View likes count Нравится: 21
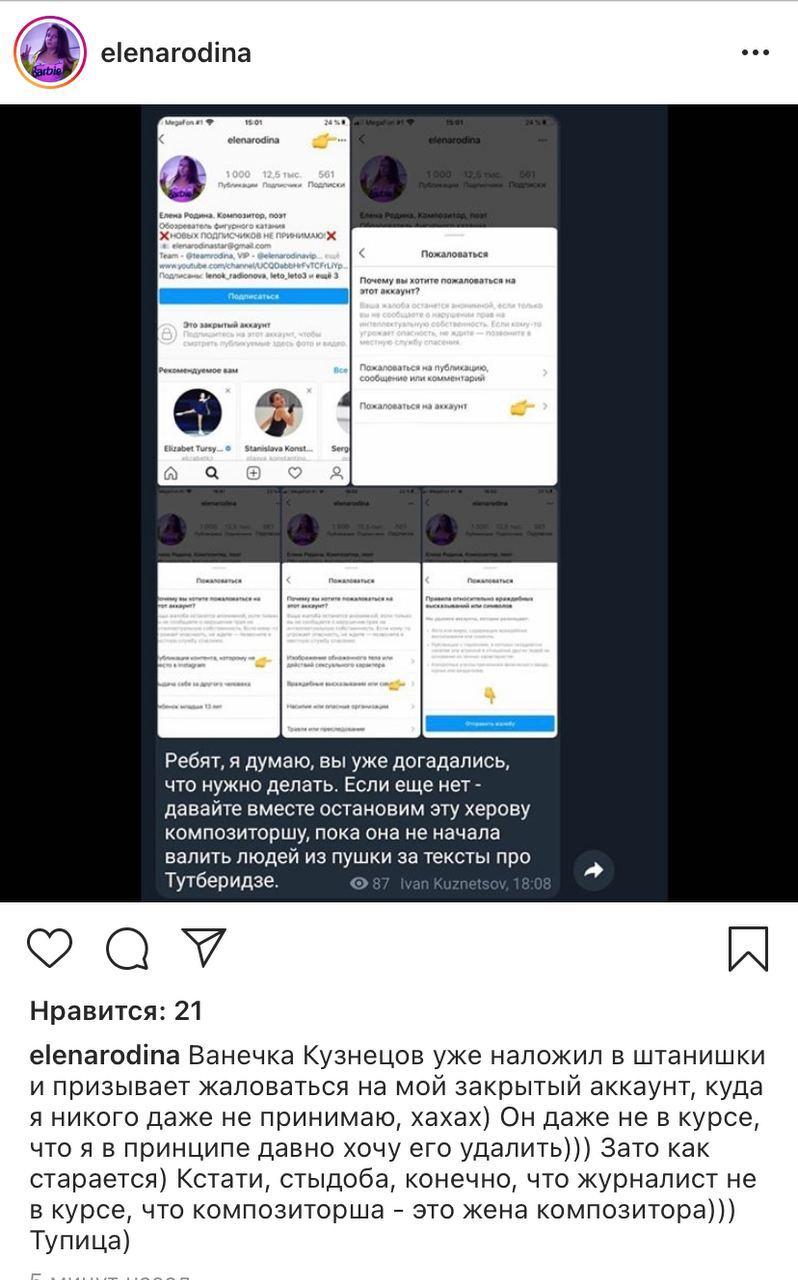 point(116,1011)
